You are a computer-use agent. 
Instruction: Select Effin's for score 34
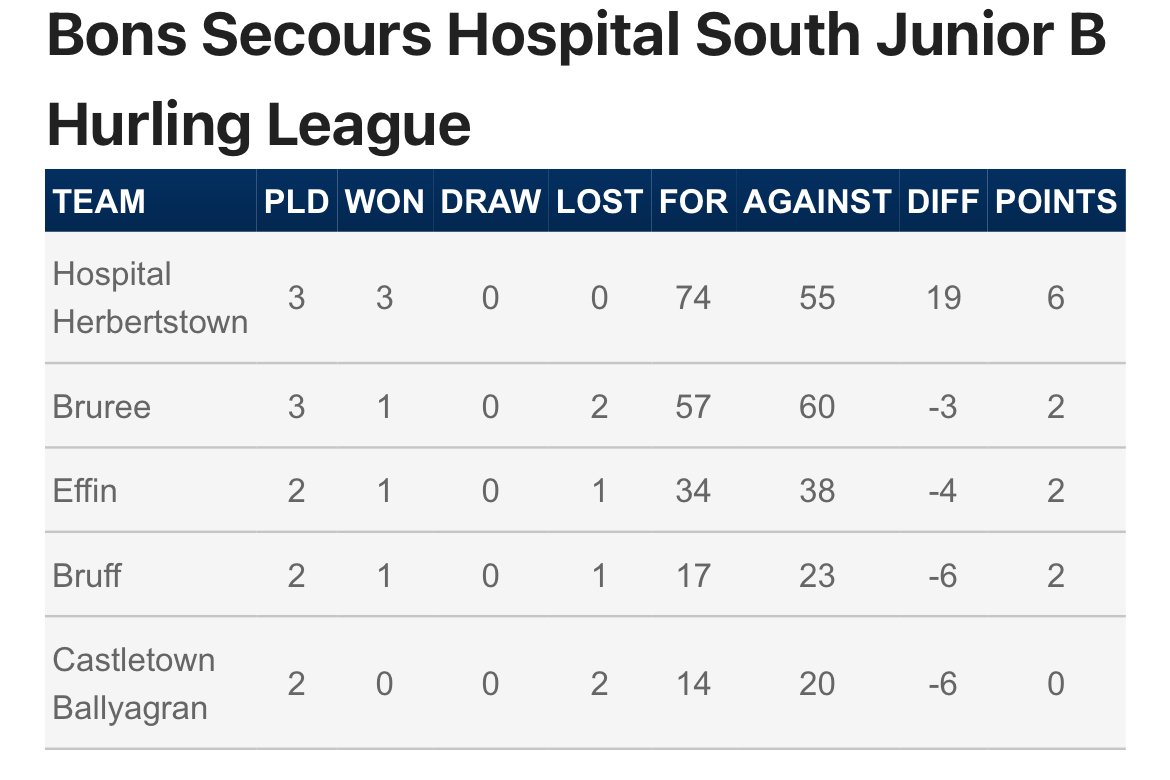(693, 491)
